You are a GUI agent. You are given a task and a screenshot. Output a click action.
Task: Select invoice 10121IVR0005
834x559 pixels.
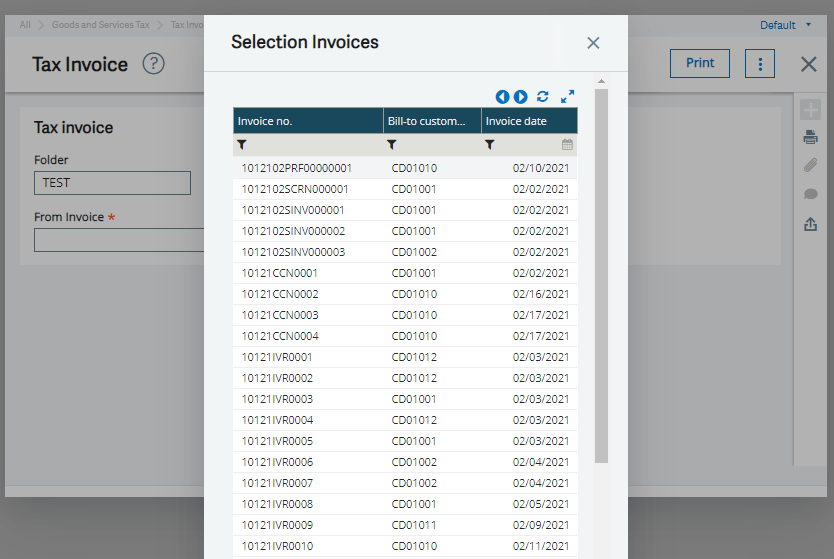coord(405,441)
